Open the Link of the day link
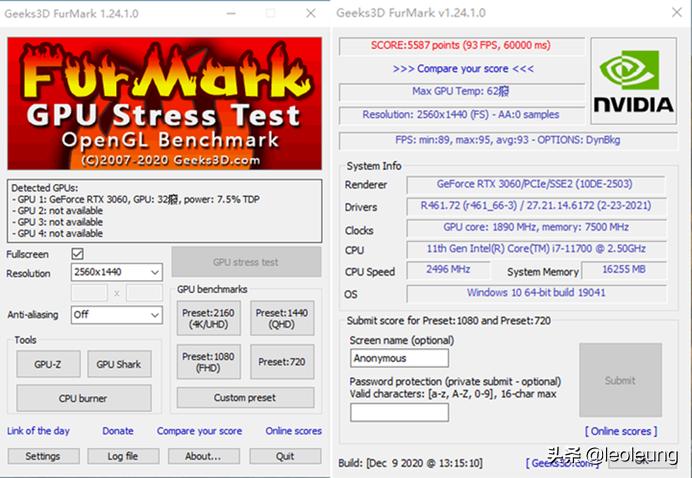Screen dimensions: 692x478 38,431
